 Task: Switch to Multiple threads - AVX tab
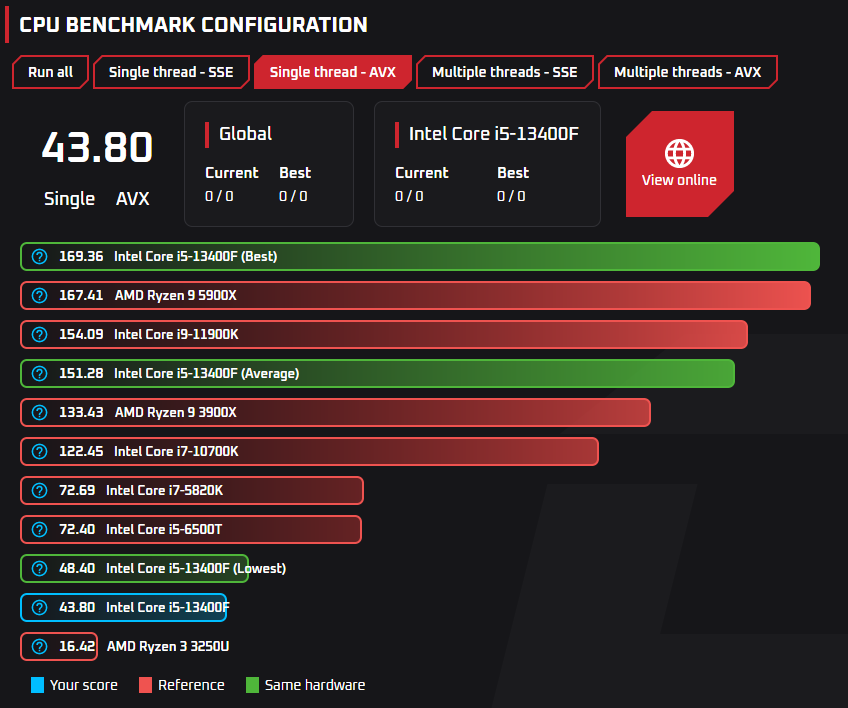point(687,72)
